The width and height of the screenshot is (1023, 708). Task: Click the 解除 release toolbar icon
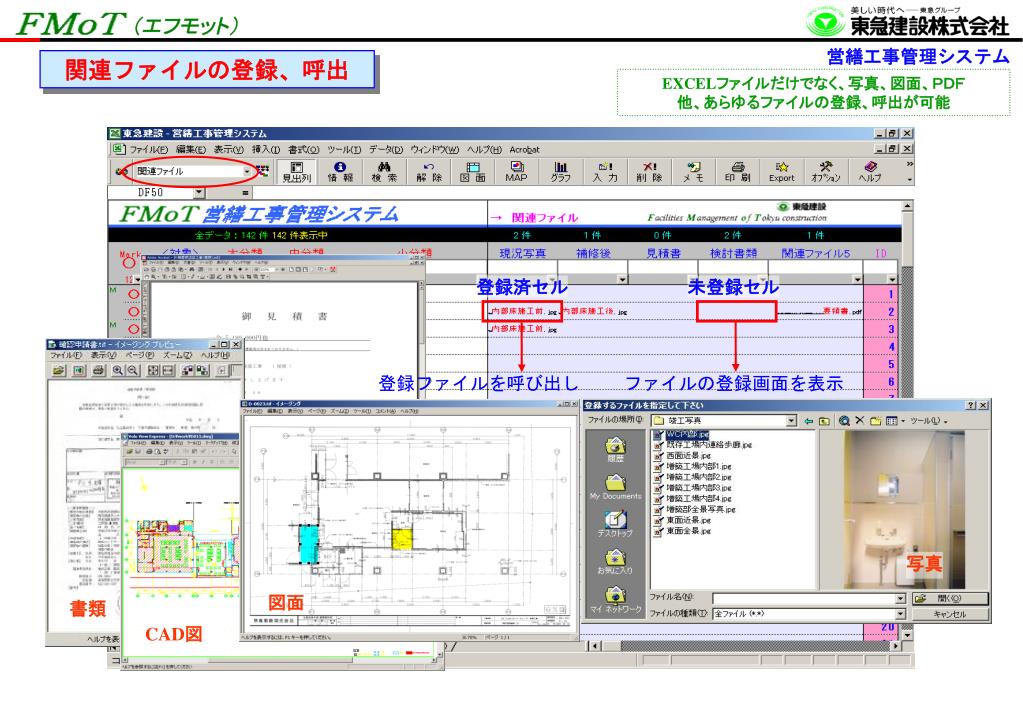(x=429, y=172)
